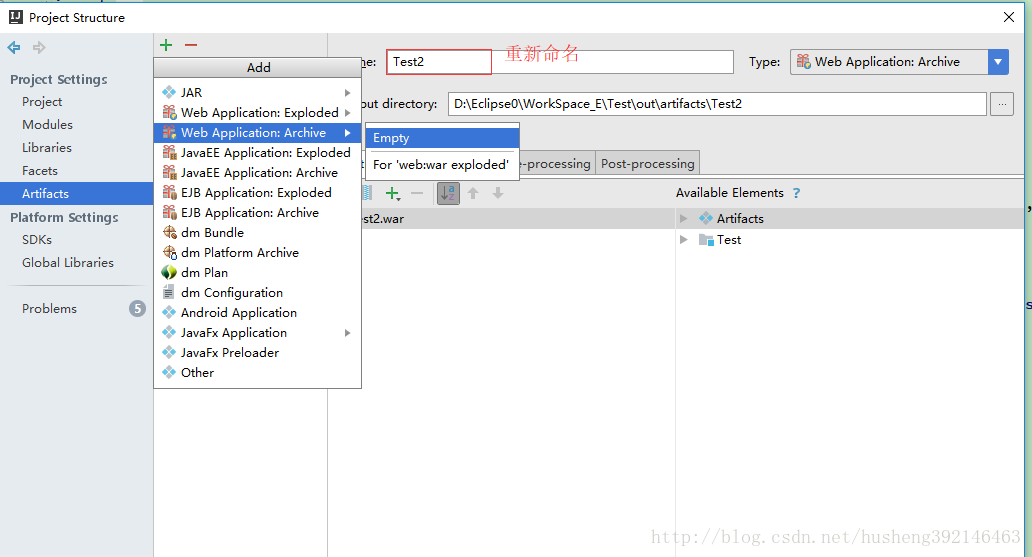Click the Available Elements help question mark

(796, 193)
